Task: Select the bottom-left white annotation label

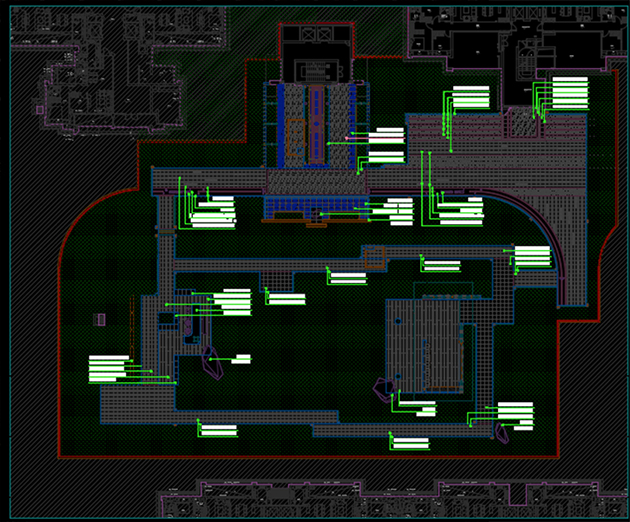Action: [x=220, y=430]
